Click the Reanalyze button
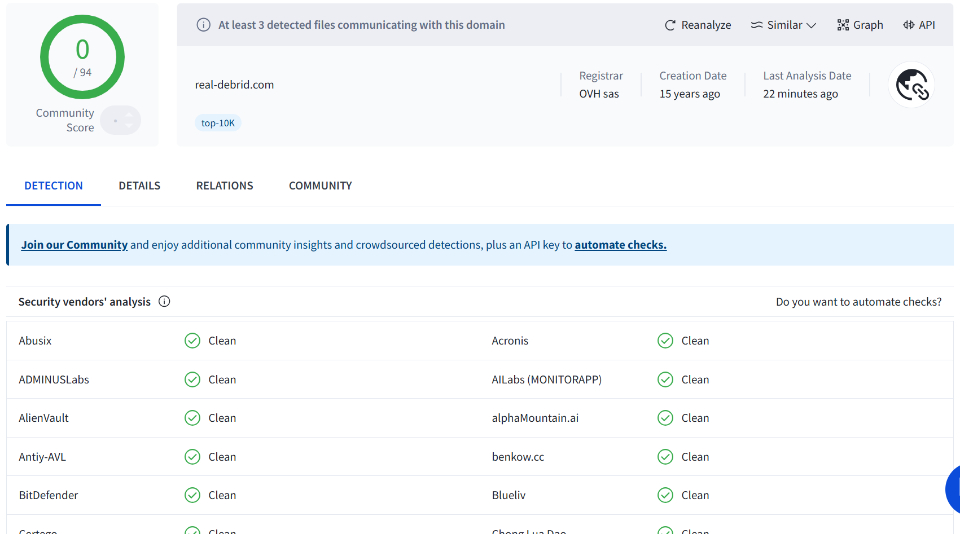Viewport: 960px width, 534px height. [698, 25]
